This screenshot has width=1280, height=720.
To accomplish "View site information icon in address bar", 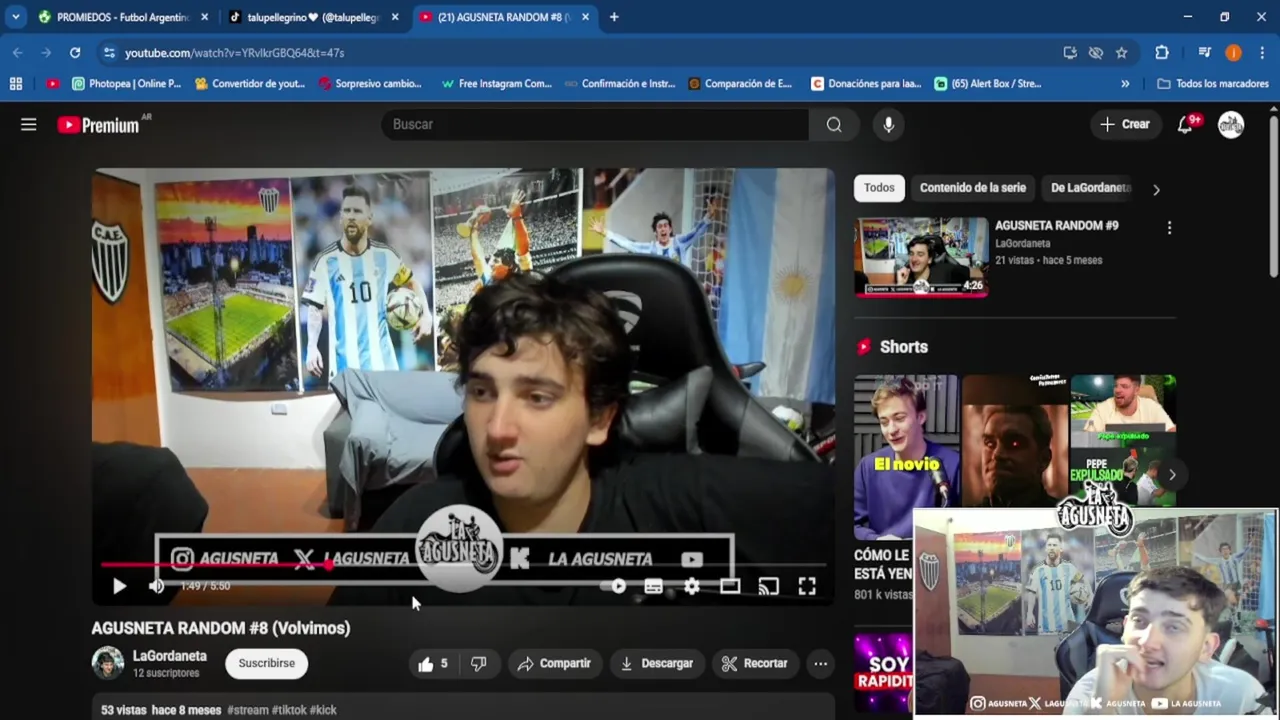I will (109, 53).
